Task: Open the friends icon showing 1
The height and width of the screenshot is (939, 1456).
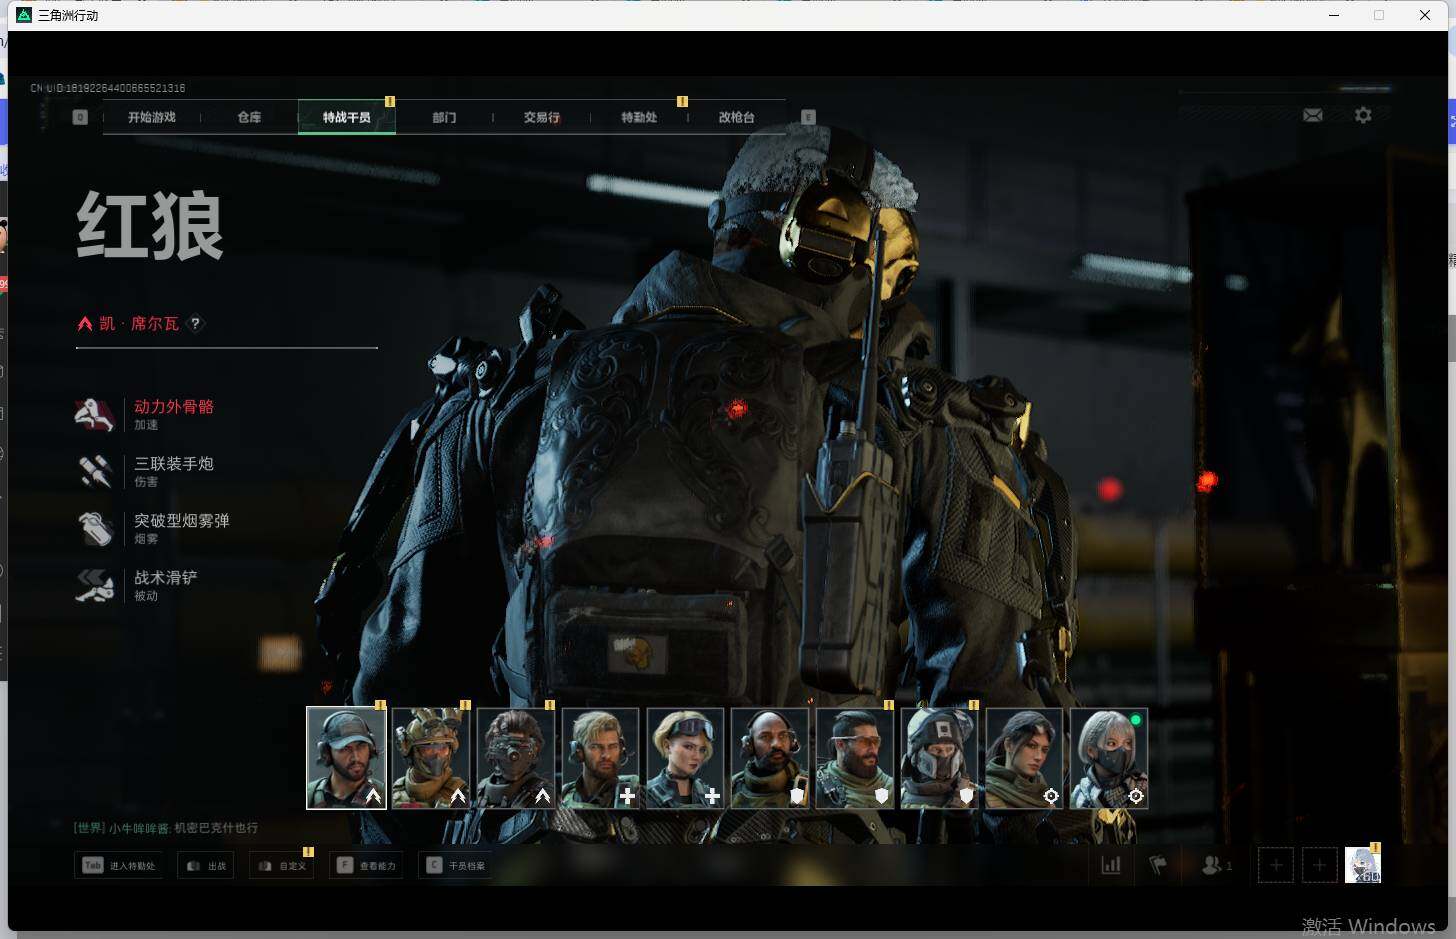Action: click(1216, 865)
